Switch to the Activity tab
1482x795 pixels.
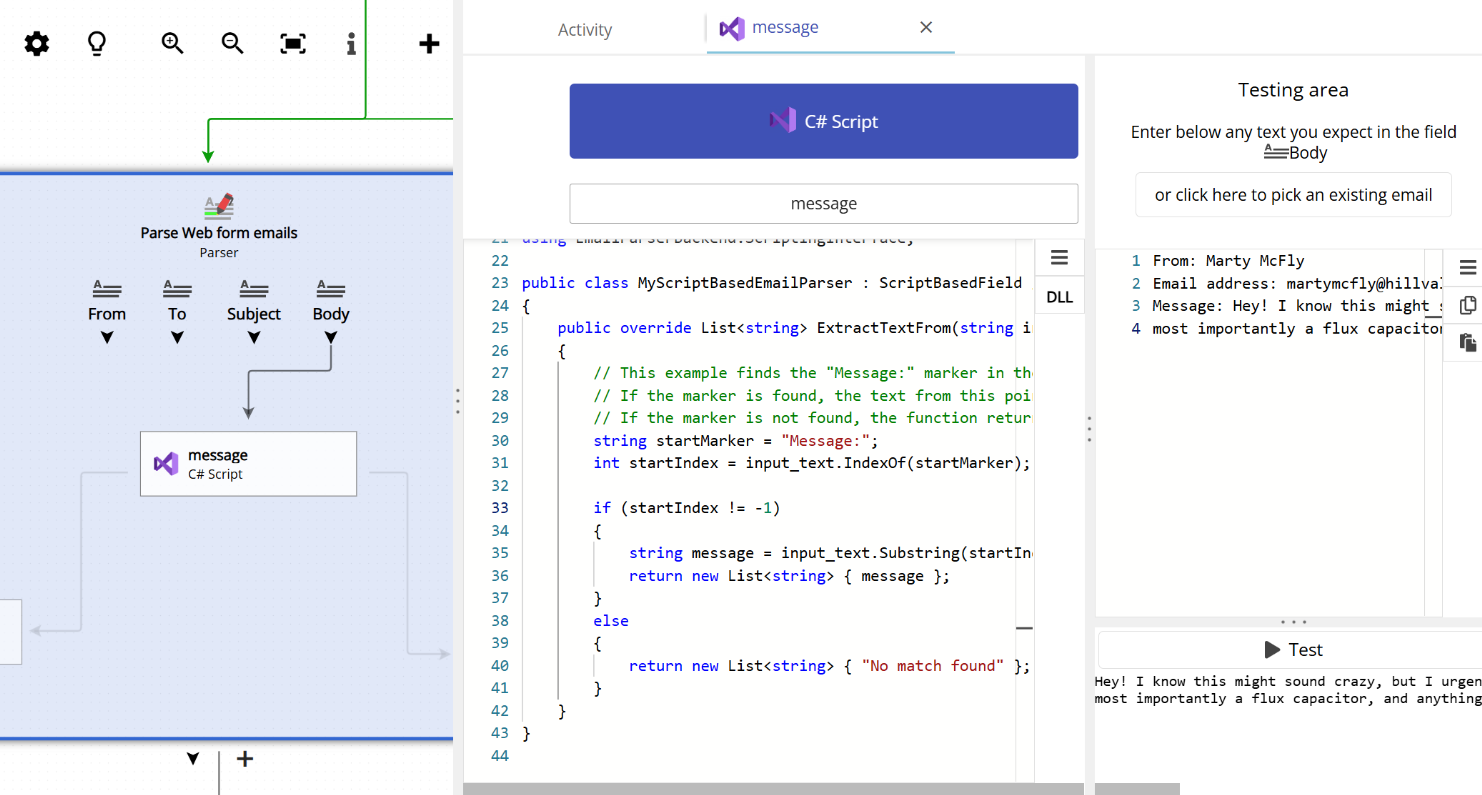click(x=584, y=30)
